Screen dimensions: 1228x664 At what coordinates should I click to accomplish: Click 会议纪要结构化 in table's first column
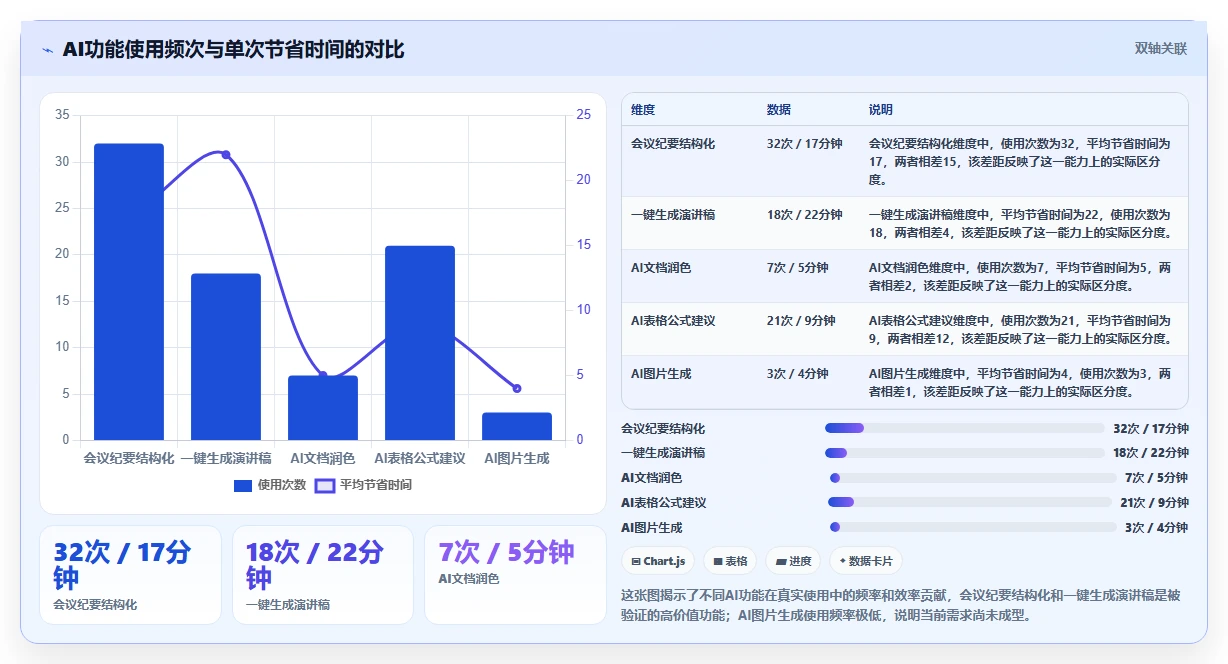[673, 144]
